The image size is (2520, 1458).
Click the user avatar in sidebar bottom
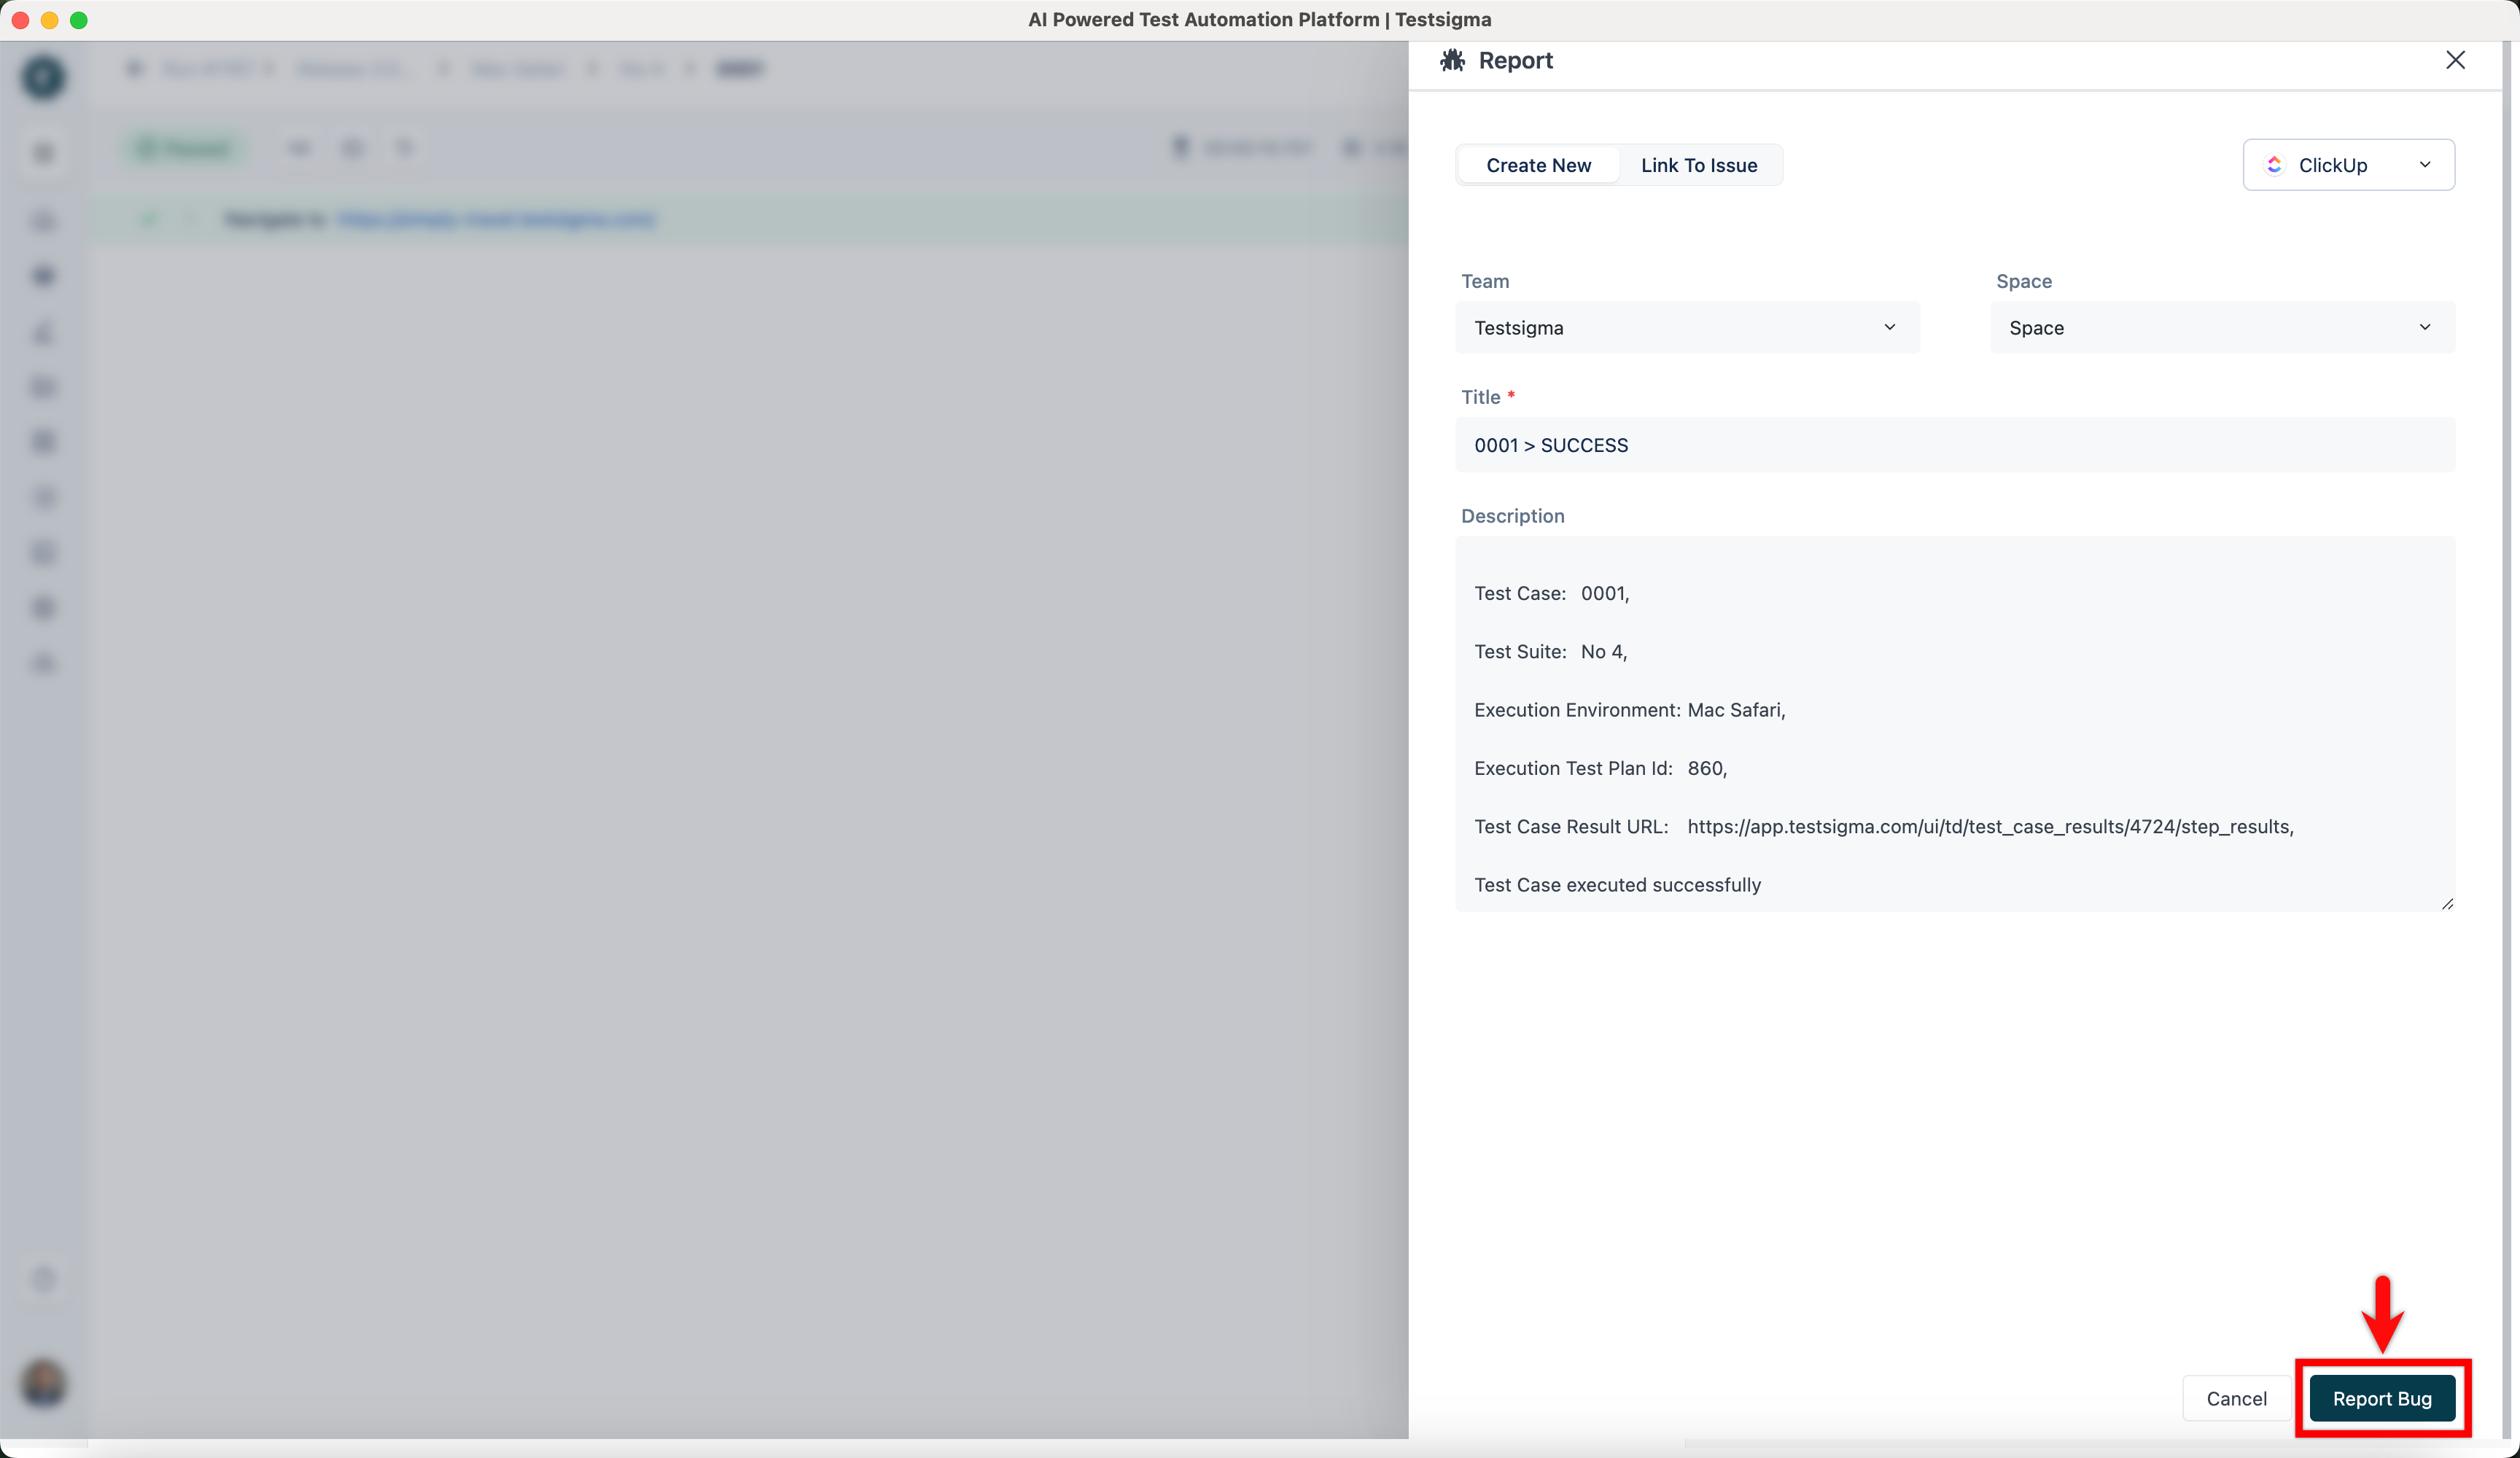(43, 1383)
